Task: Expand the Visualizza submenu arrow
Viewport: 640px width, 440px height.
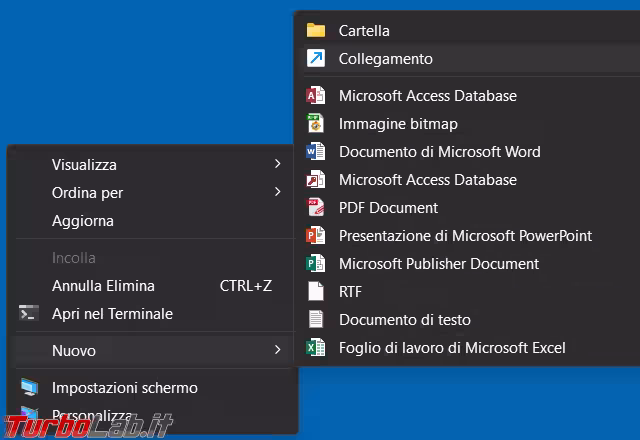Action: (277, 164)
